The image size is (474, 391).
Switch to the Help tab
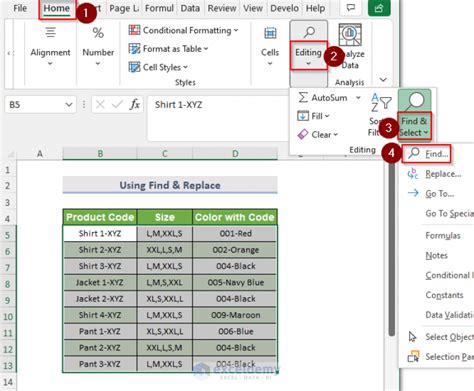coord(315,8)
